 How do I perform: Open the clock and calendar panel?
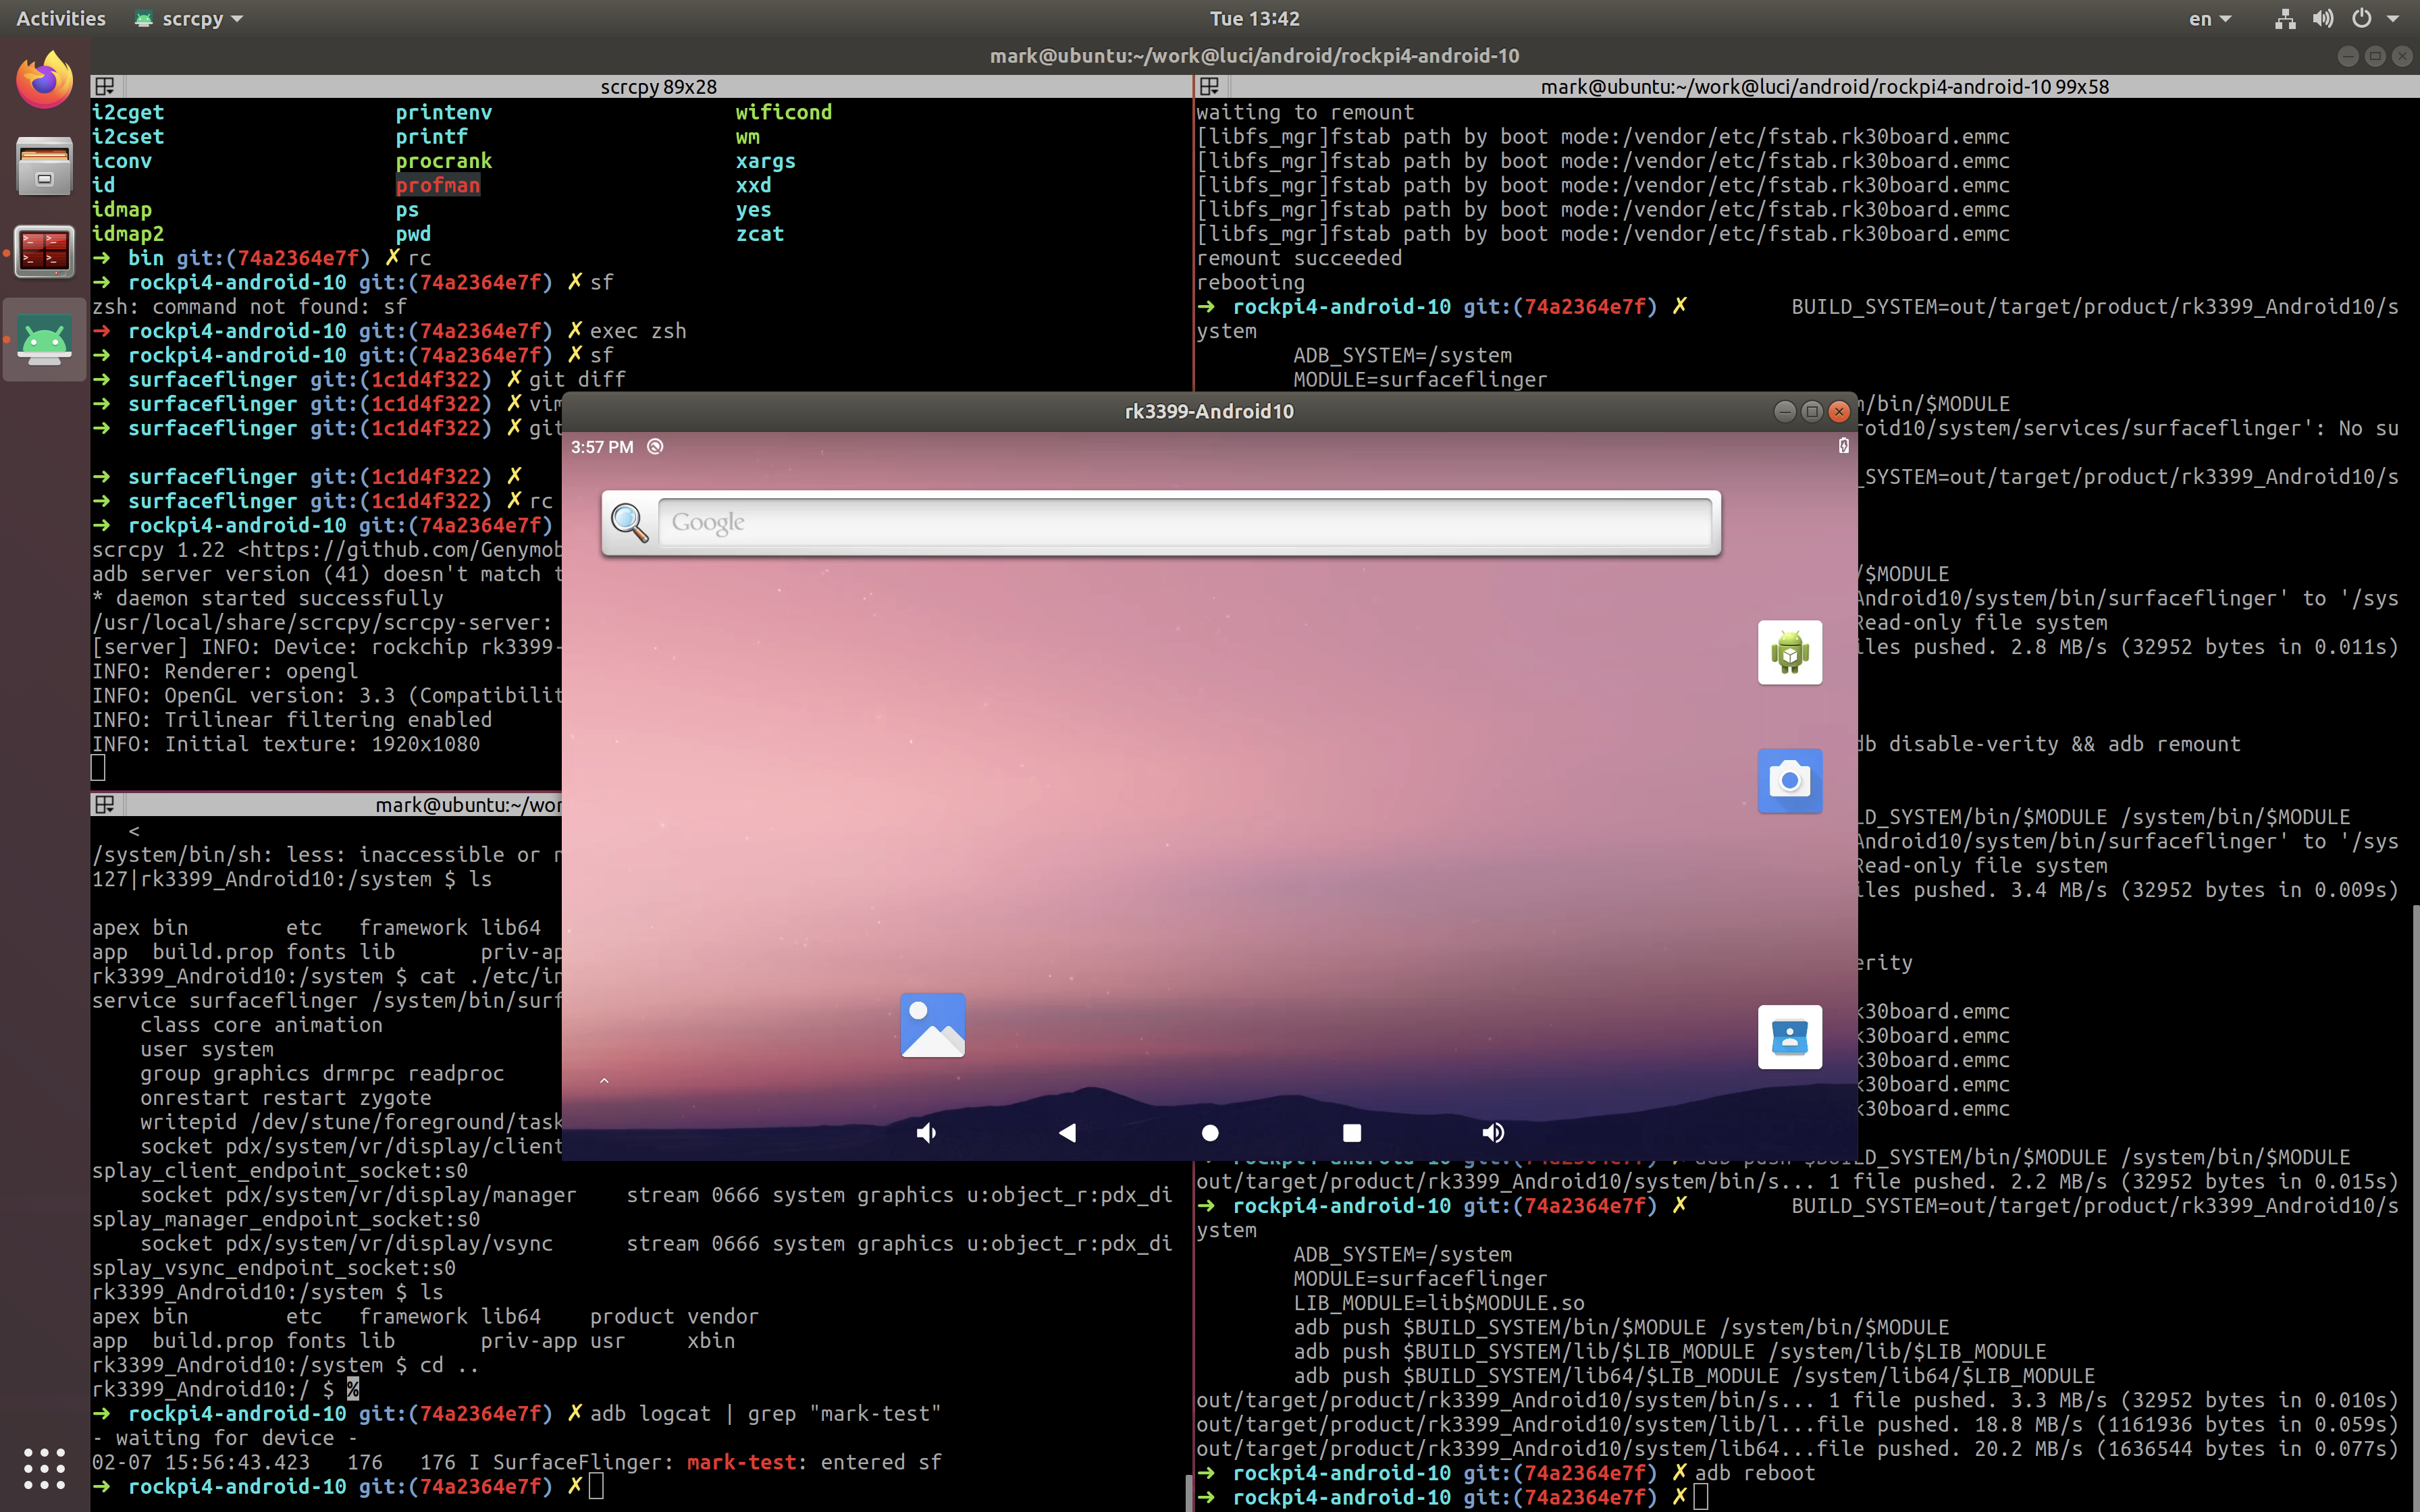pos(1254,18)
